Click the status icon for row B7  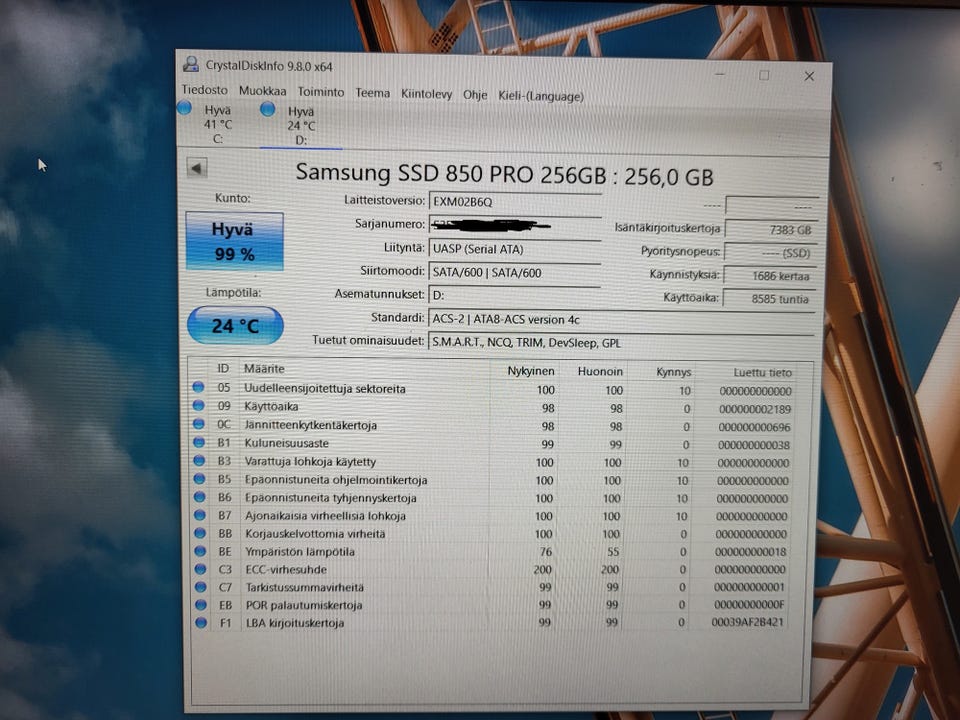pos(200,515)
